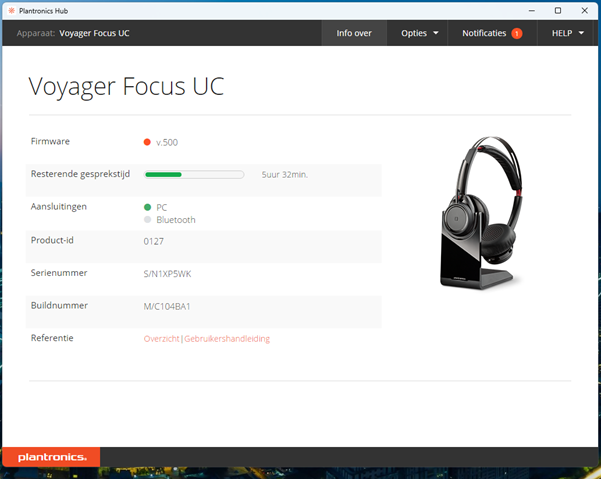Click the Plantronics Hub title bar icon

point(12,11)
